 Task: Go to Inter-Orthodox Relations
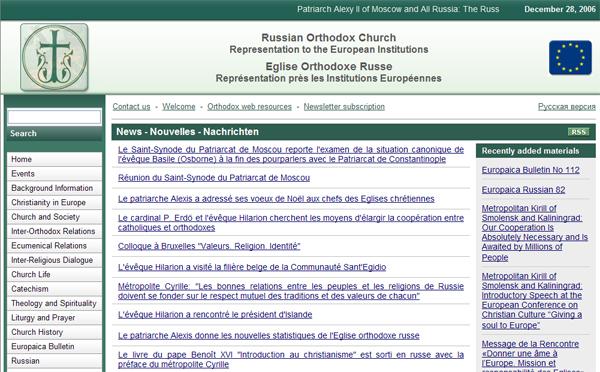[54, 231]
